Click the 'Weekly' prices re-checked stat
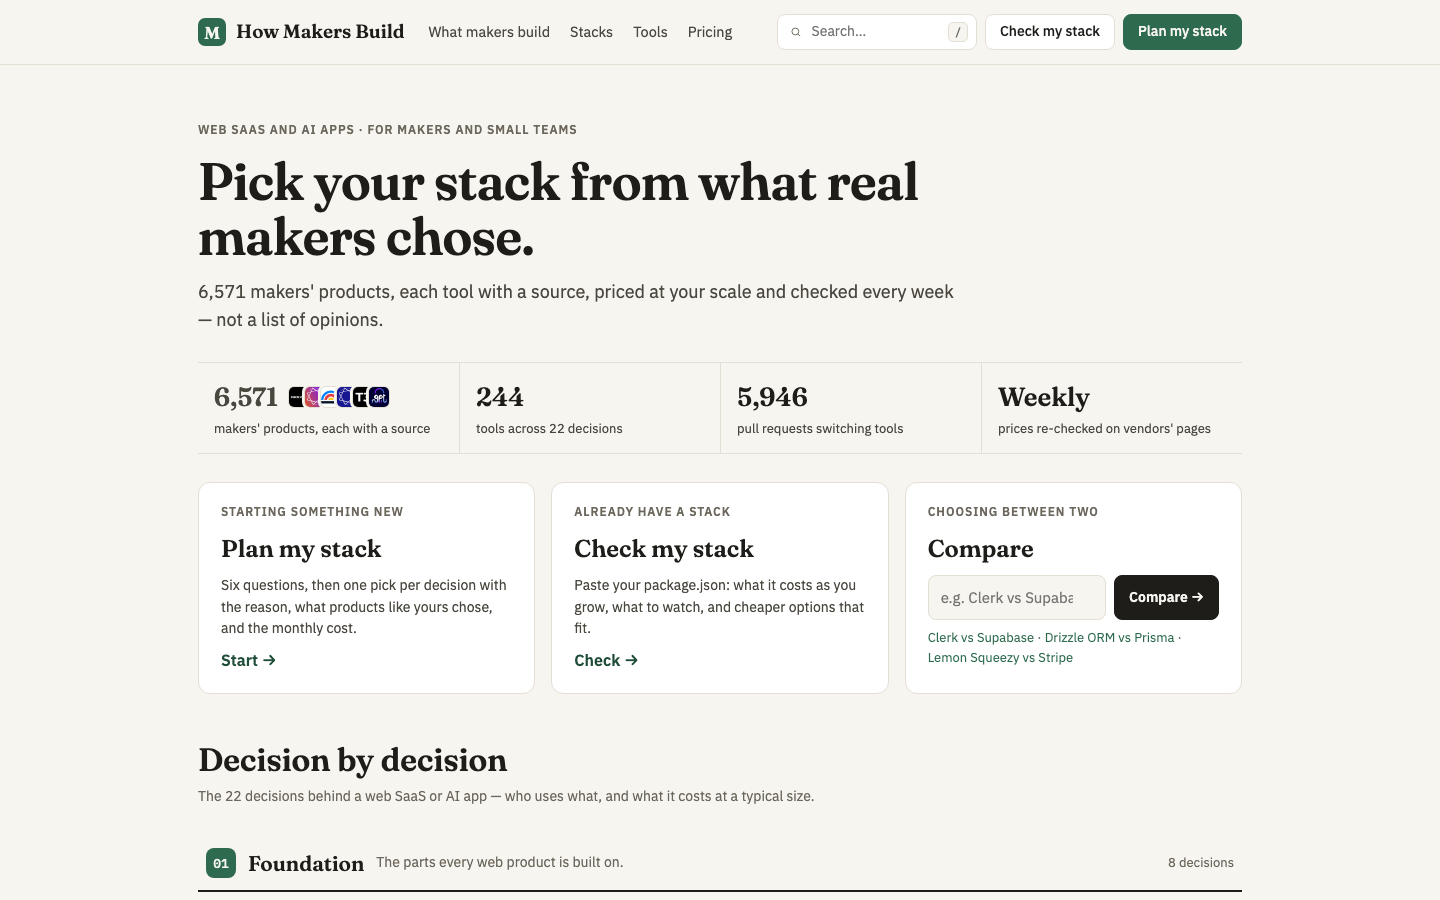Image resolution: width=1440 pixels, height=900 pixels. pos(1044,397)
